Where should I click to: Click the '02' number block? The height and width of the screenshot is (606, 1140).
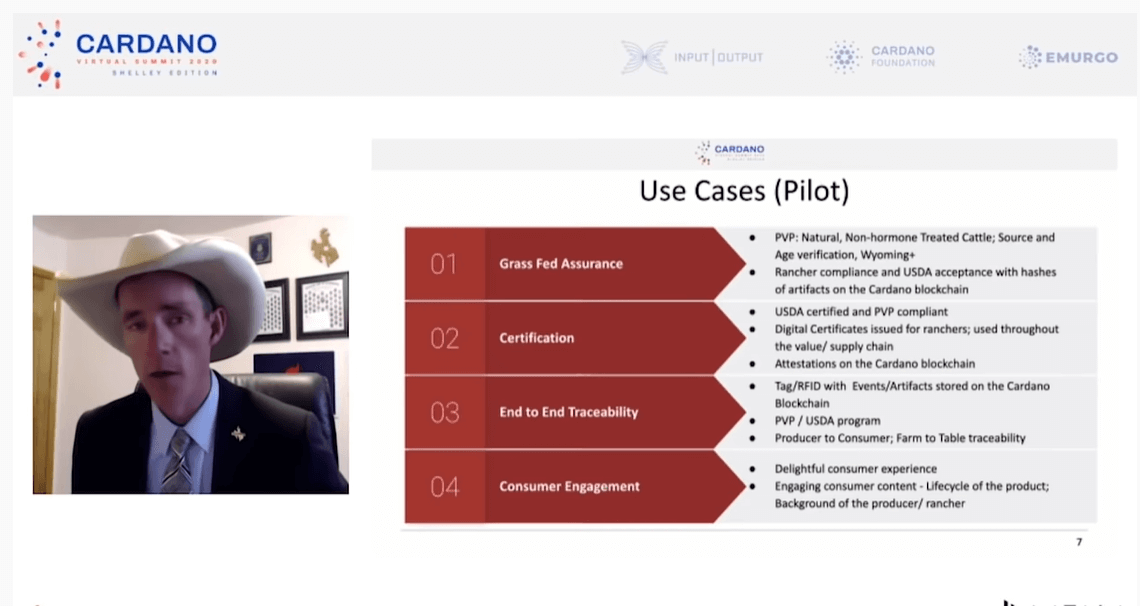444,338
